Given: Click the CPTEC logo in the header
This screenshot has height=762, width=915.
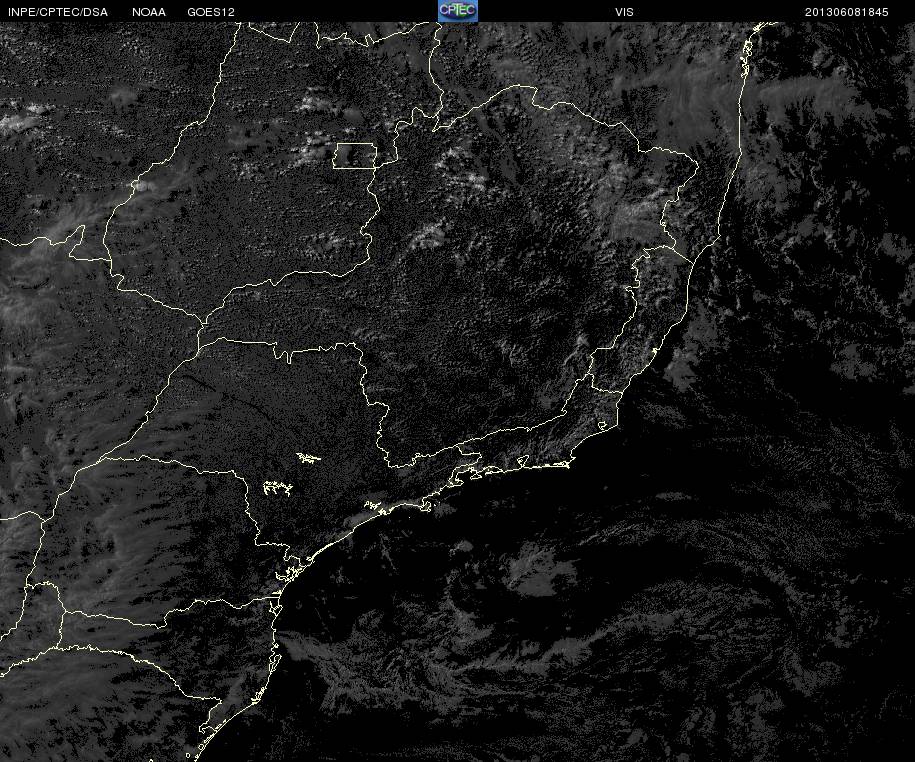Looking at the screenshot, I should coord(458,11).
